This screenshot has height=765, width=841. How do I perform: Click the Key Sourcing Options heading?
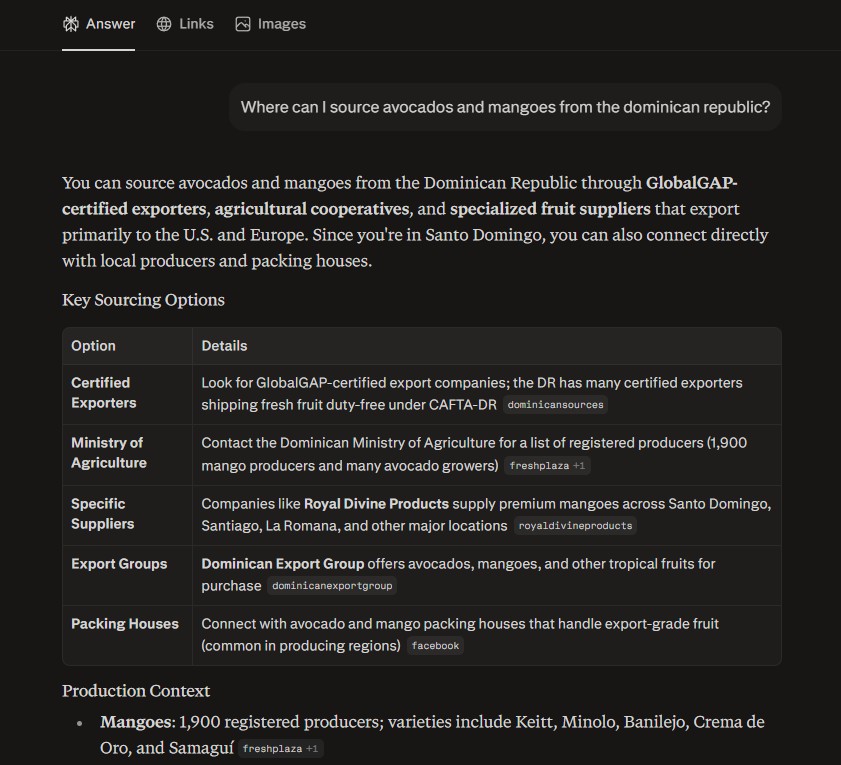point(143,300)
